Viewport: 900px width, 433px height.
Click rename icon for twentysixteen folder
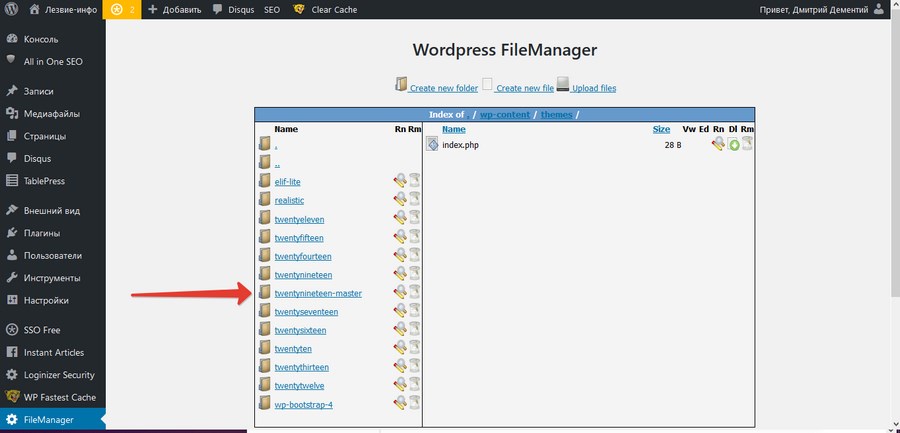[400, 330]
